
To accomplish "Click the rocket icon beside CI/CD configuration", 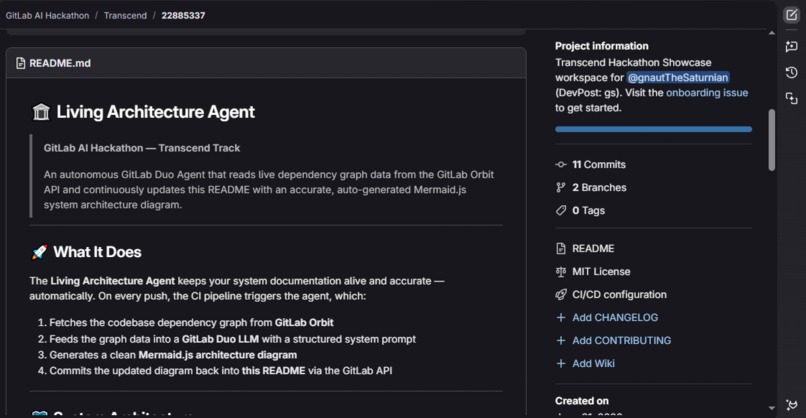I will (561, 295).
